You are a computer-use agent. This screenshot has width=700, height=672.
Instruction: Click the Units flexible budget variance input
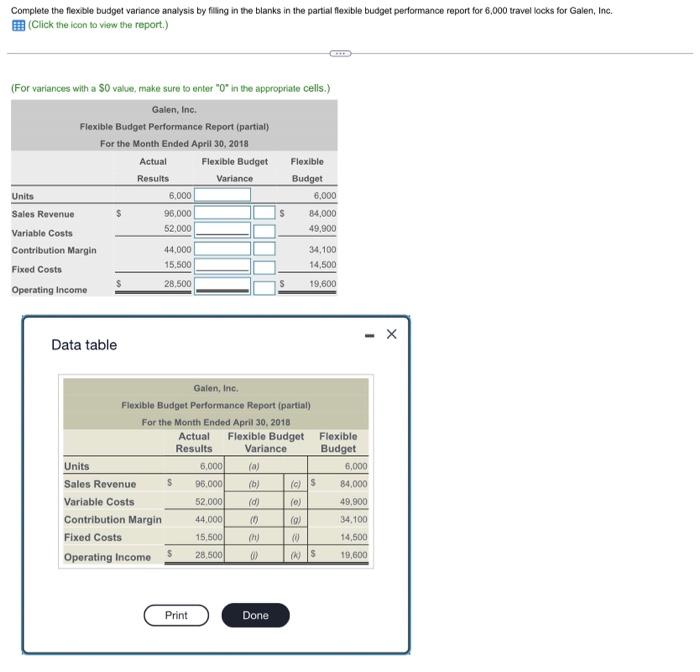click(222, 195)
